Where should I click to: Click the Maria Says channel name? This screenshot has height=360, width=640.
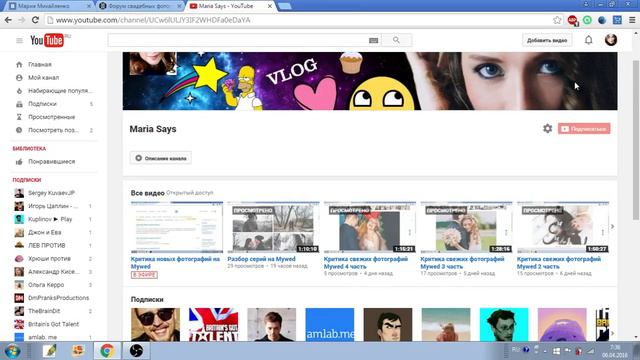tap(153, 129)
